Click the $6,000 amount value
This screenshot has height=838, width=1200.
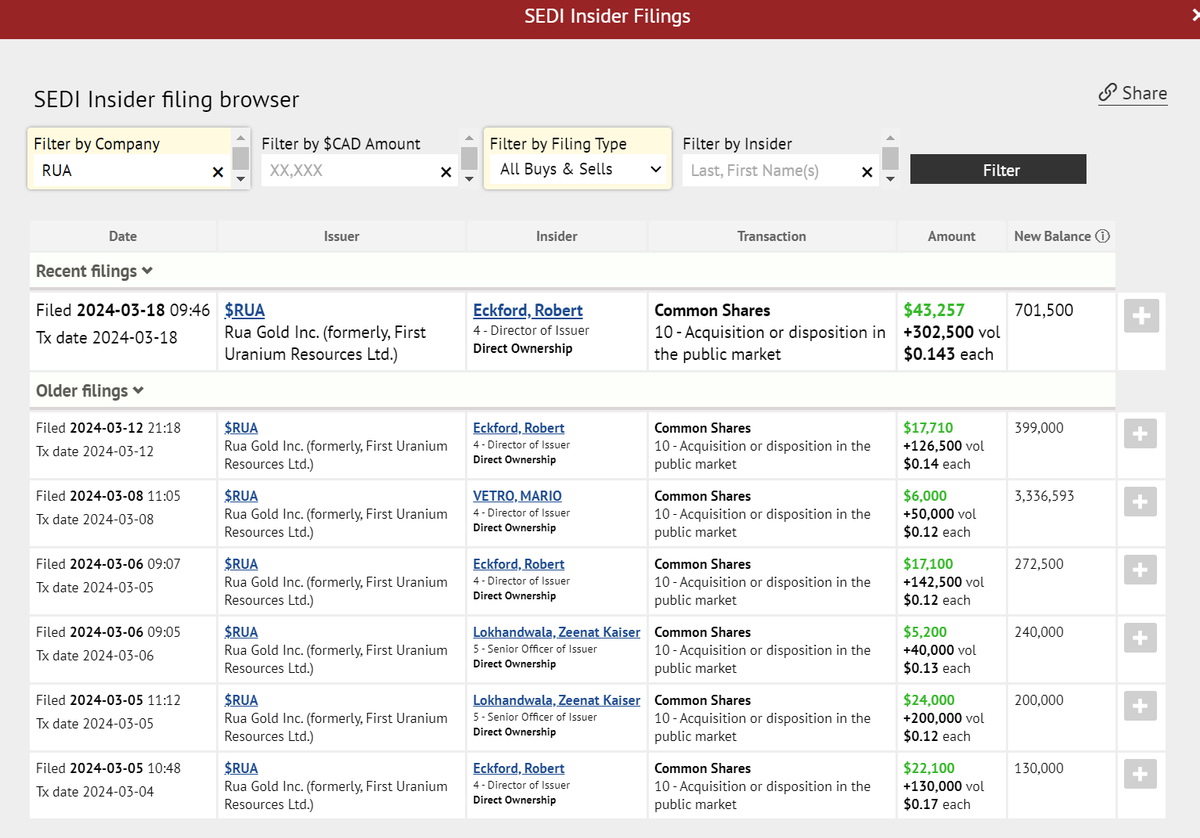click(x=925, y=496)
